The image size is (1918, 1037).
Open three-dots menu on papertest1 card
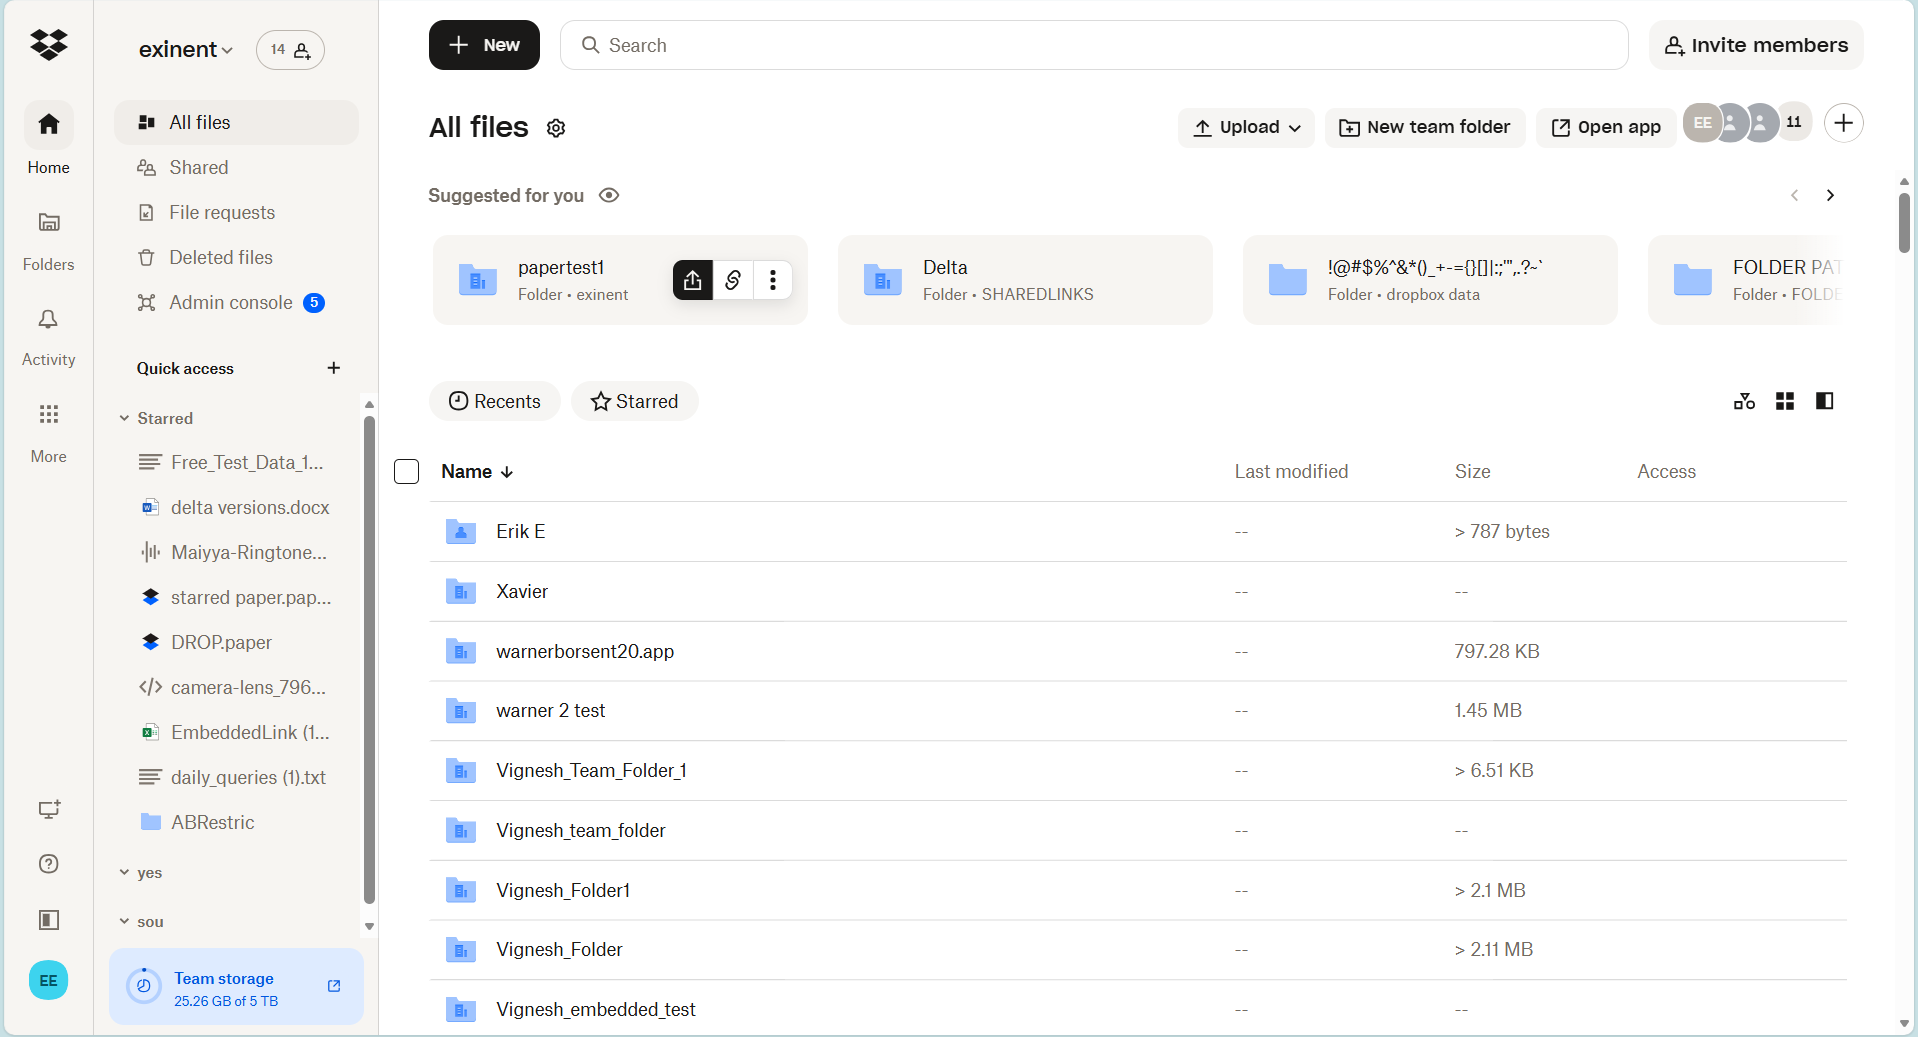click(x=773, y=280)
